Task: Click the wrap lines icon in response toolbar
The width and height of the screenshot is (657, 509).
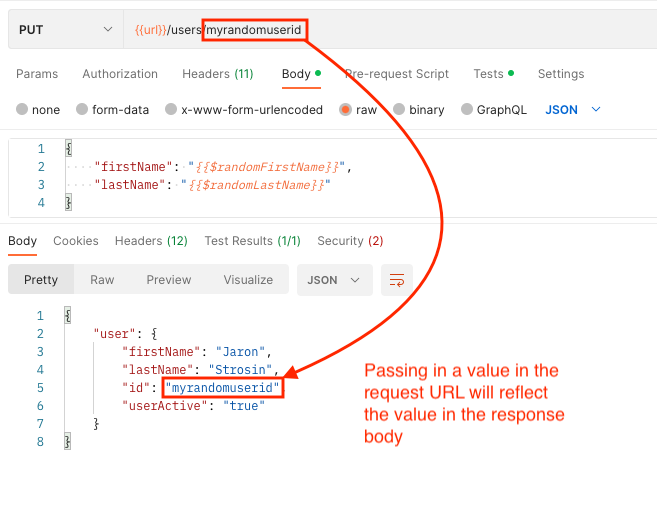Action: (x=397, y=280)
